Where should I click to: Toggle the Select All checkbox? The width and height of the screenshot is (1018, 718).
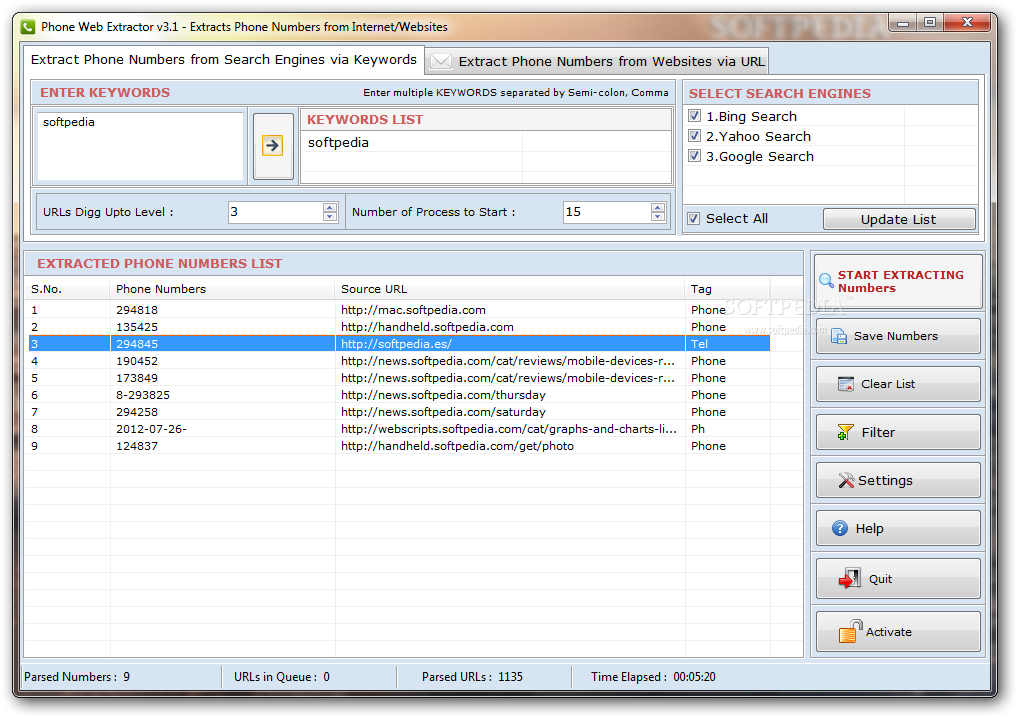(x=694, y=218)
